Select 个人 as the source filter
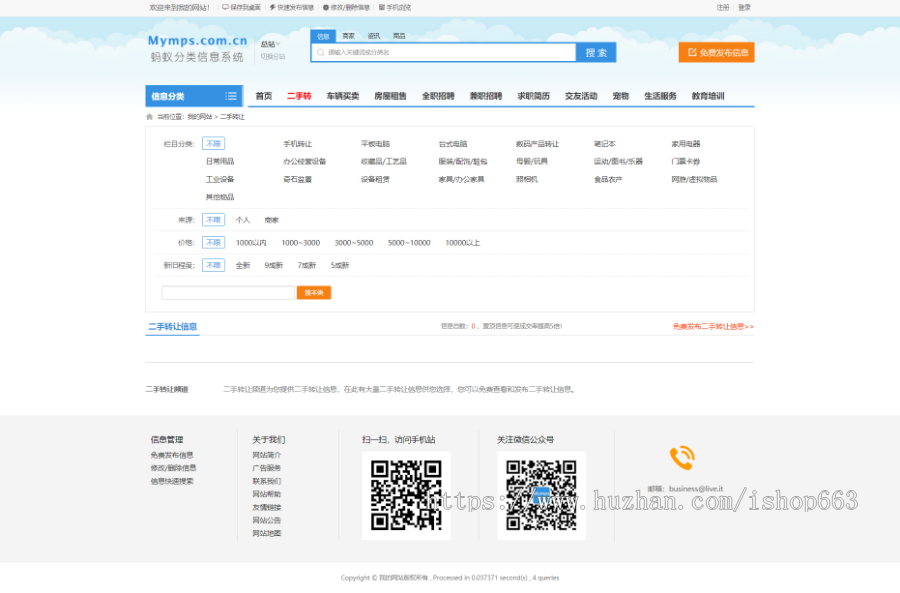900x593 pixels. [243, 220]
